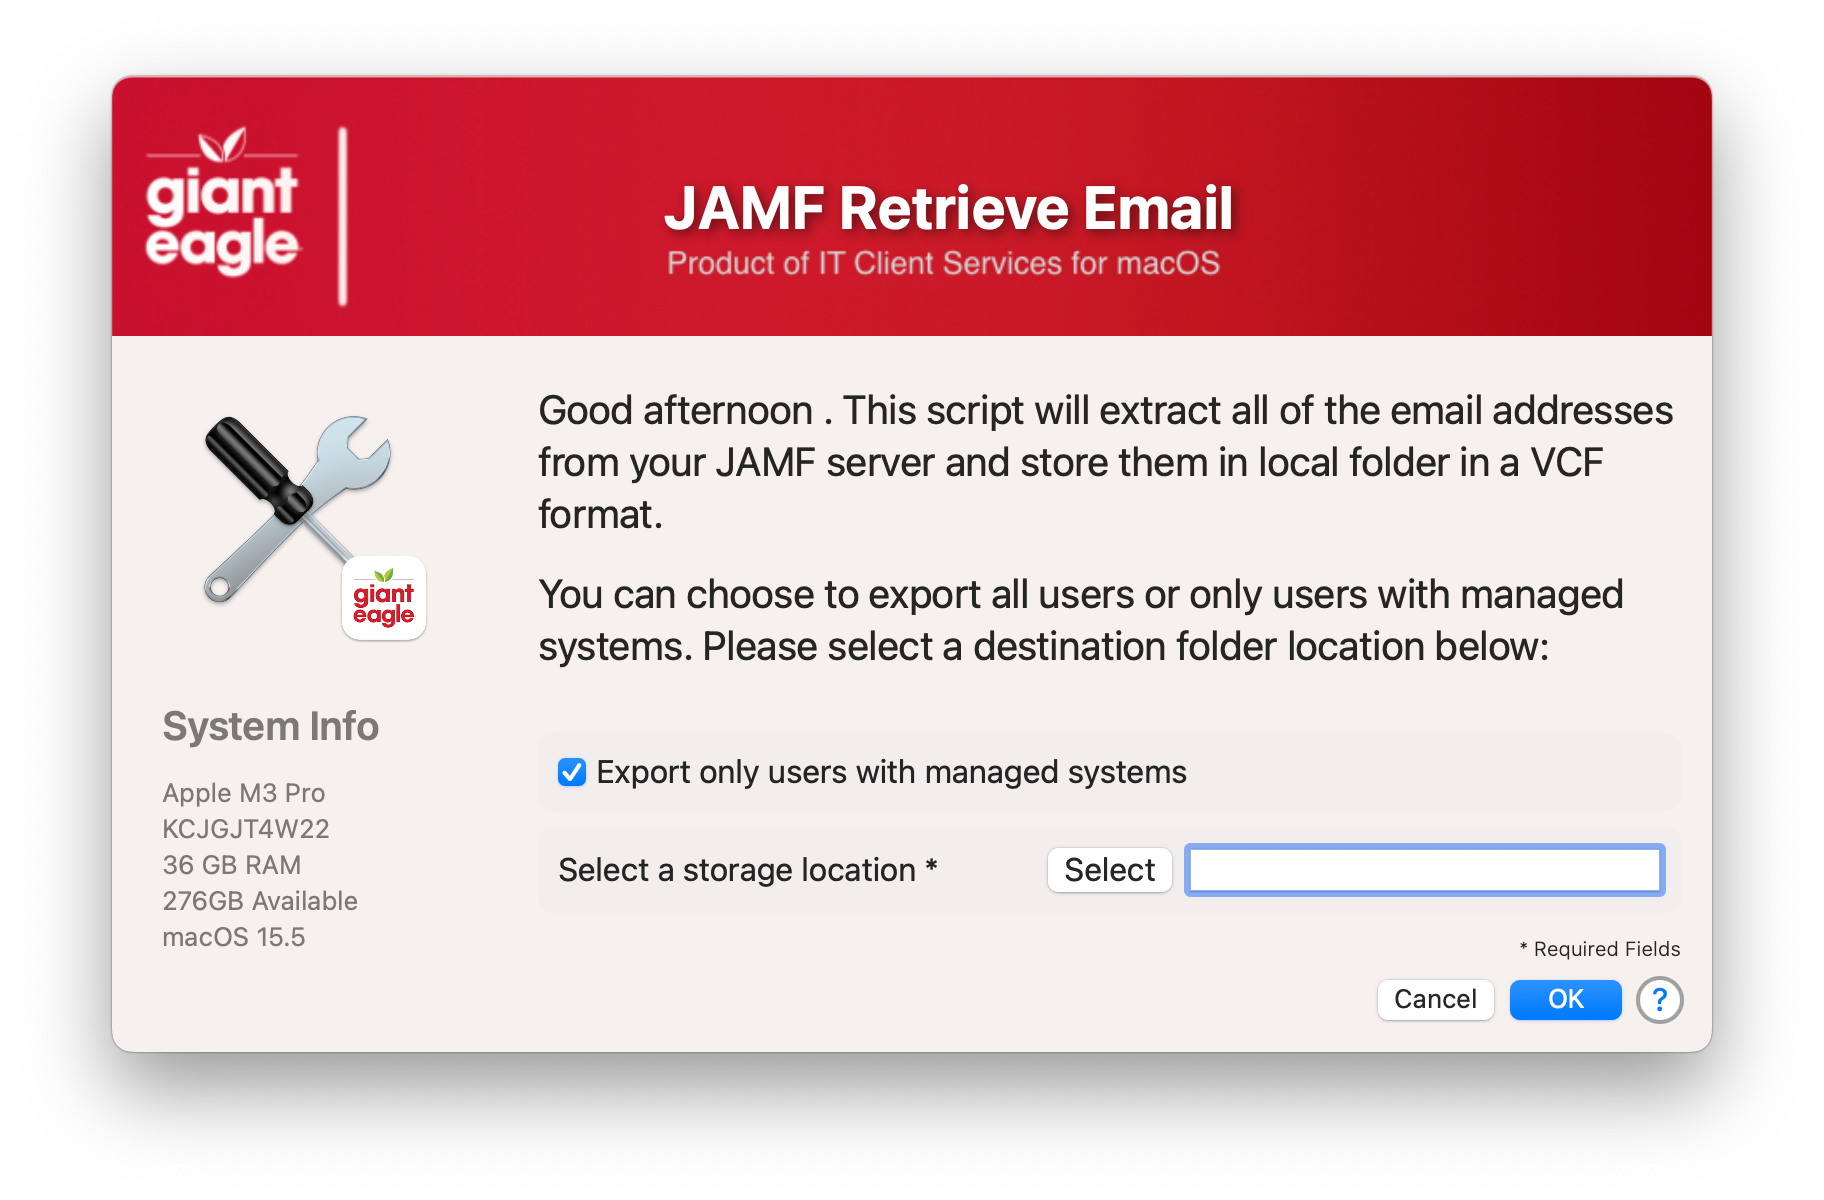1824x1200 pixels.
Task: Cancel the JAMF Retrieve Email dialog
Action: tap(1435, 999)
